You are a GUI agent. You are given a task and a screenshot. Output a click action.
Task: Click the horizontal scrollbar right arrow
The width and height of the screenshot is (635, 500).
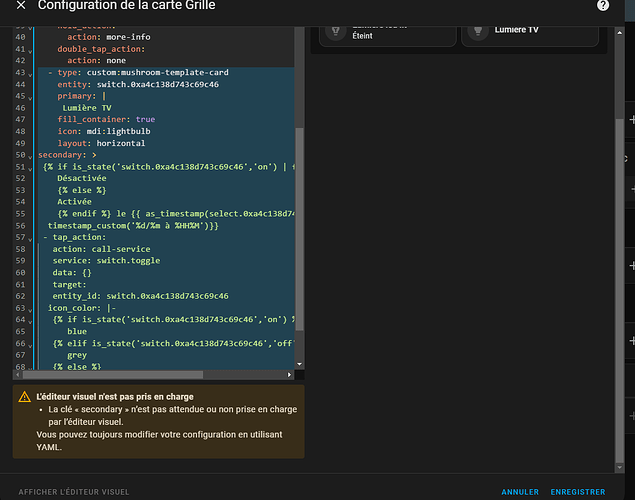click(289, 375)
